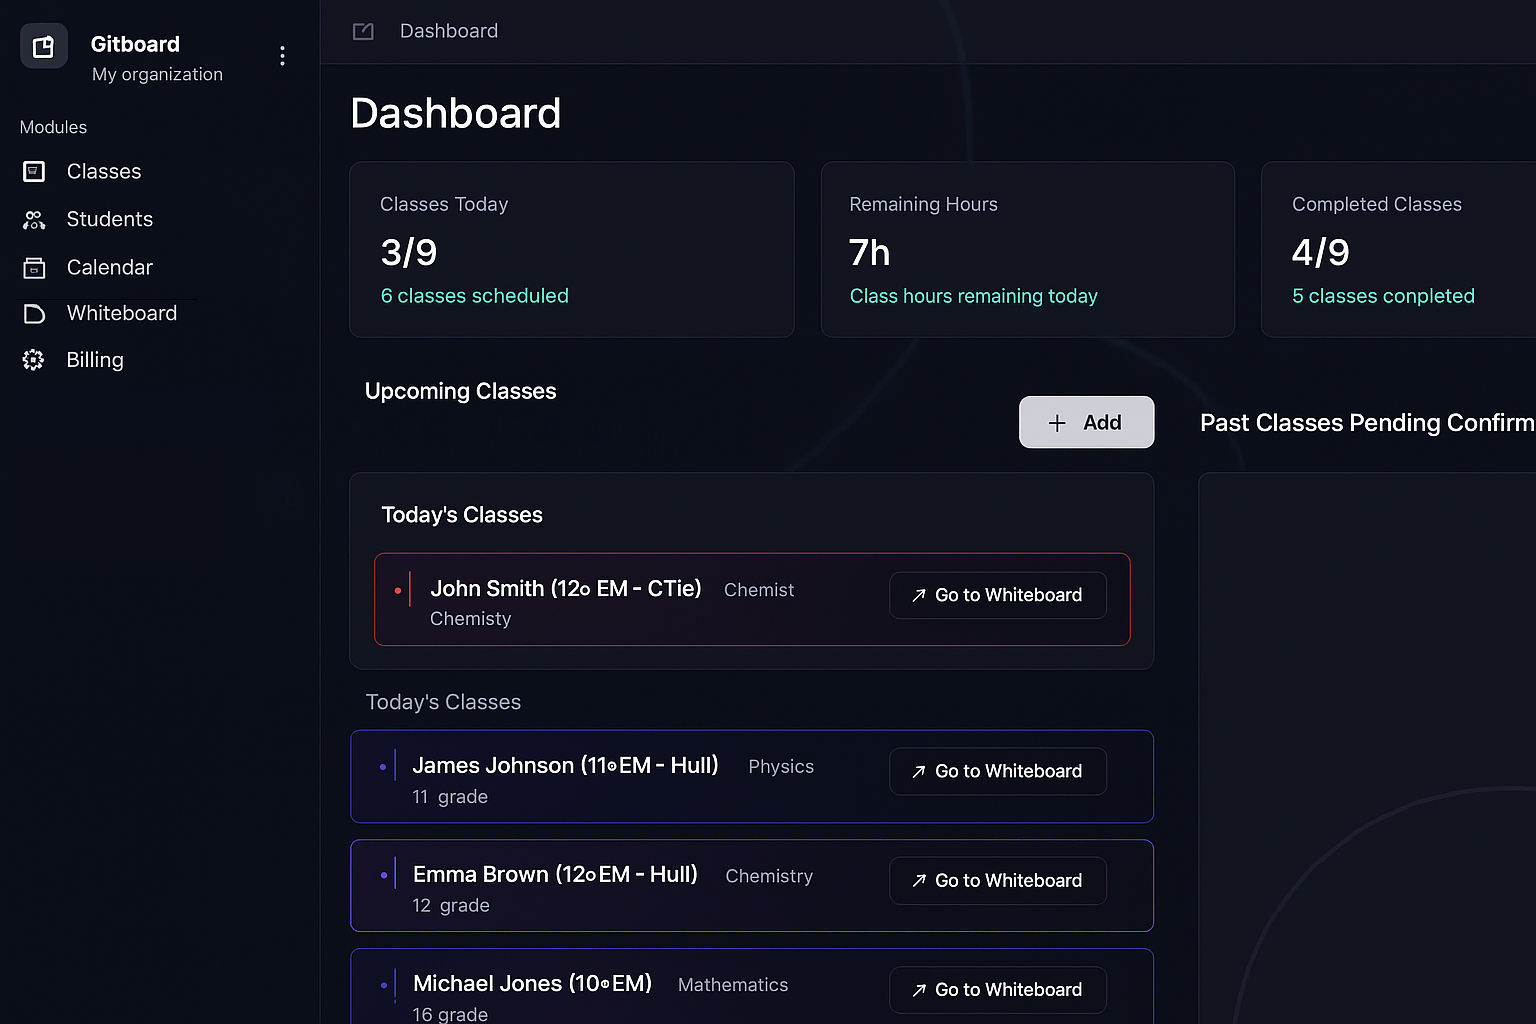Click the Dashboard breadcrumb label
The height and width of the screenshot is (1024, 1536).
tap(448, 31)
